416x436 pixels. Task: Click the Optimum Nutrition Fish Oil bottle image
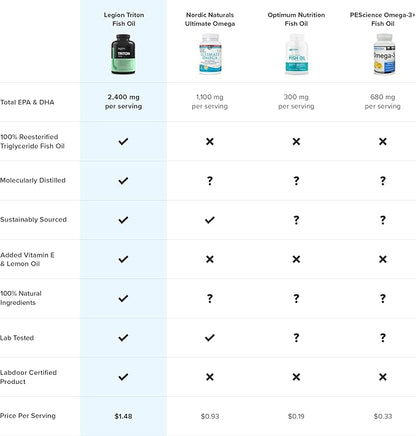click(x=296, y=54)
